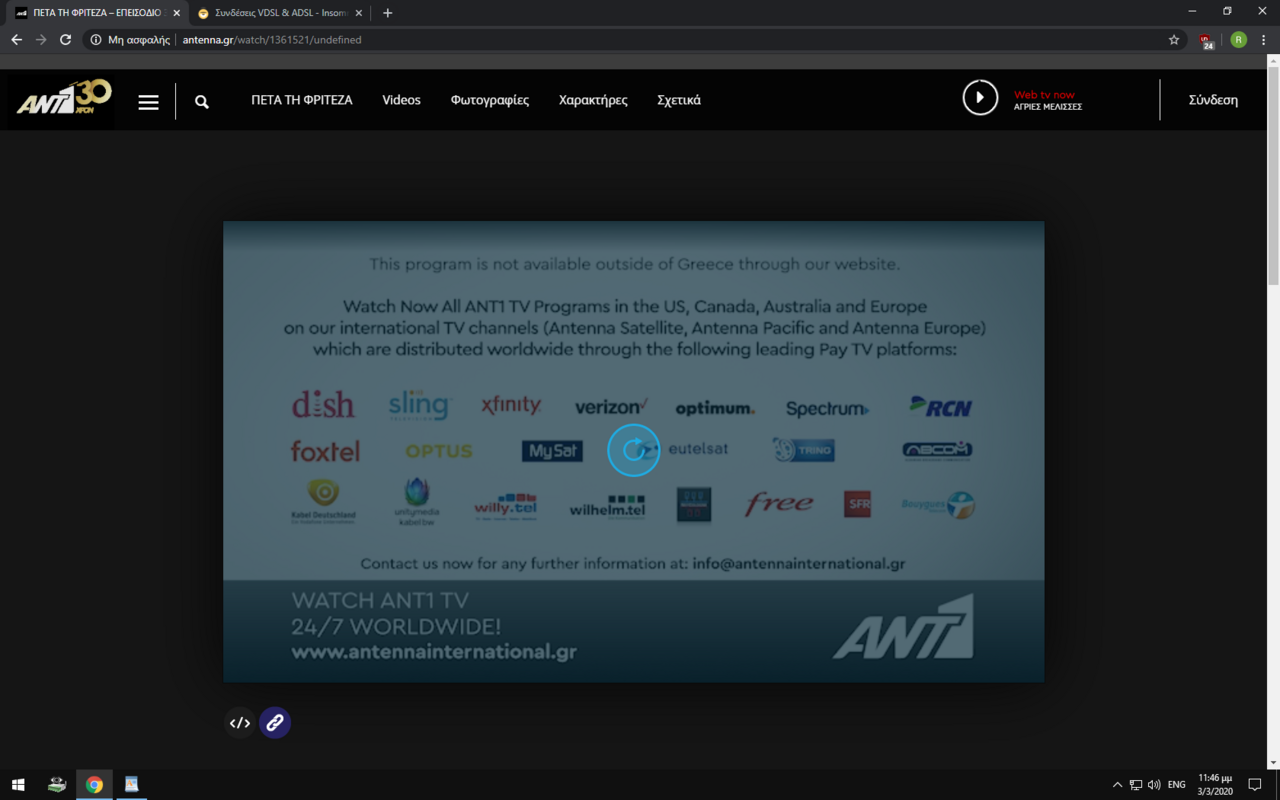The image size is (1280, 800).
Task: Copy the video link with chain icon
Action: coord(275,723)
